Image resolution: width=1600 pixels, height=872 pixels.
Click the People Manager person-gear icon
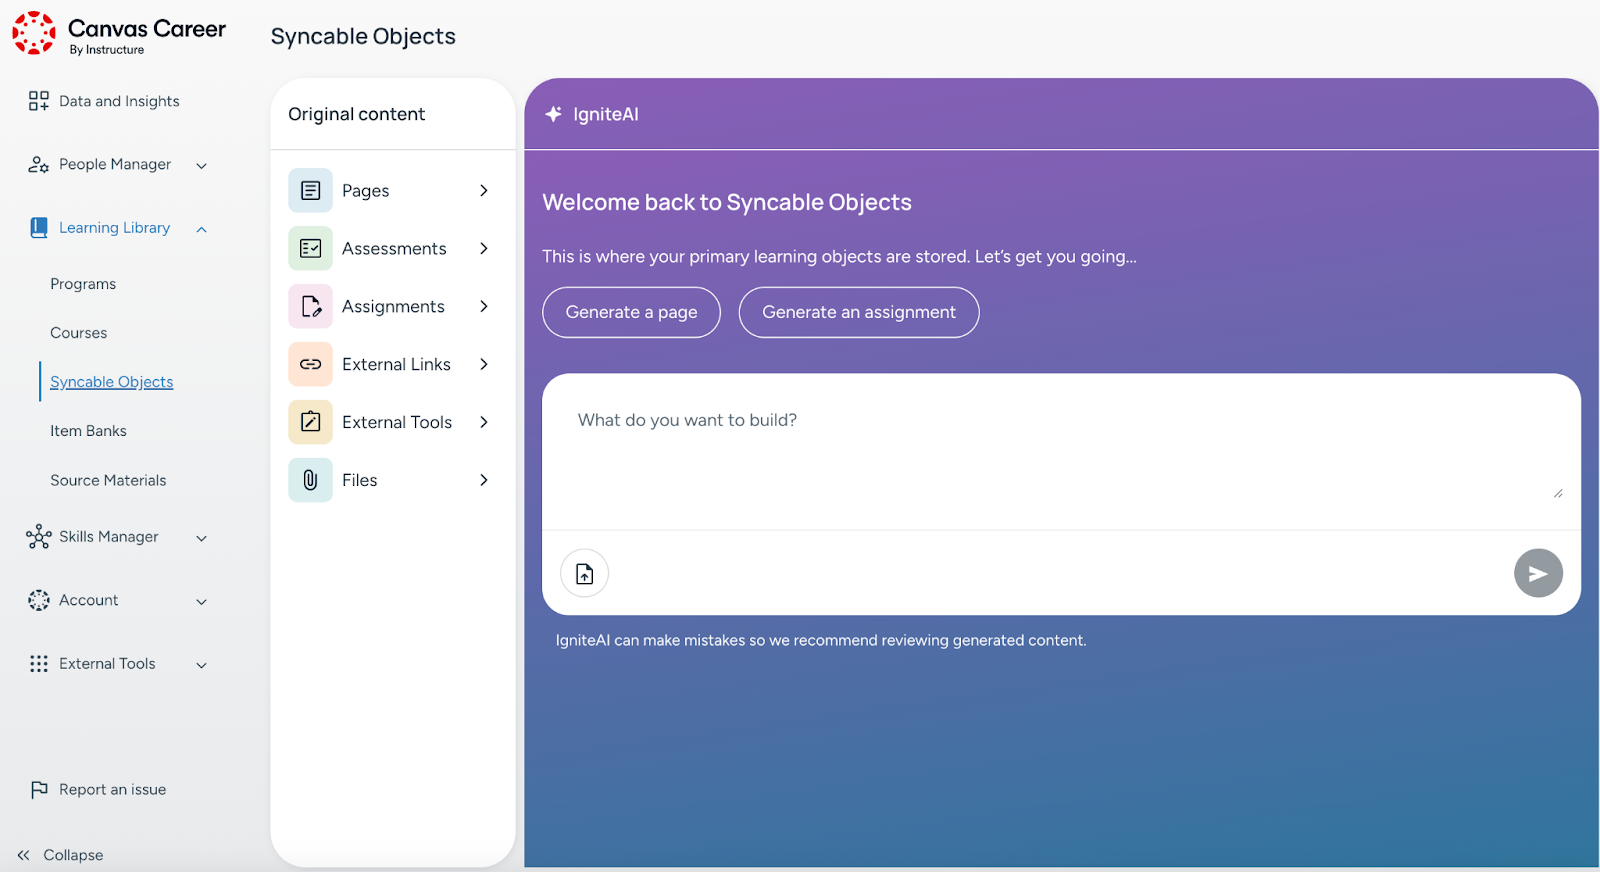38,165
